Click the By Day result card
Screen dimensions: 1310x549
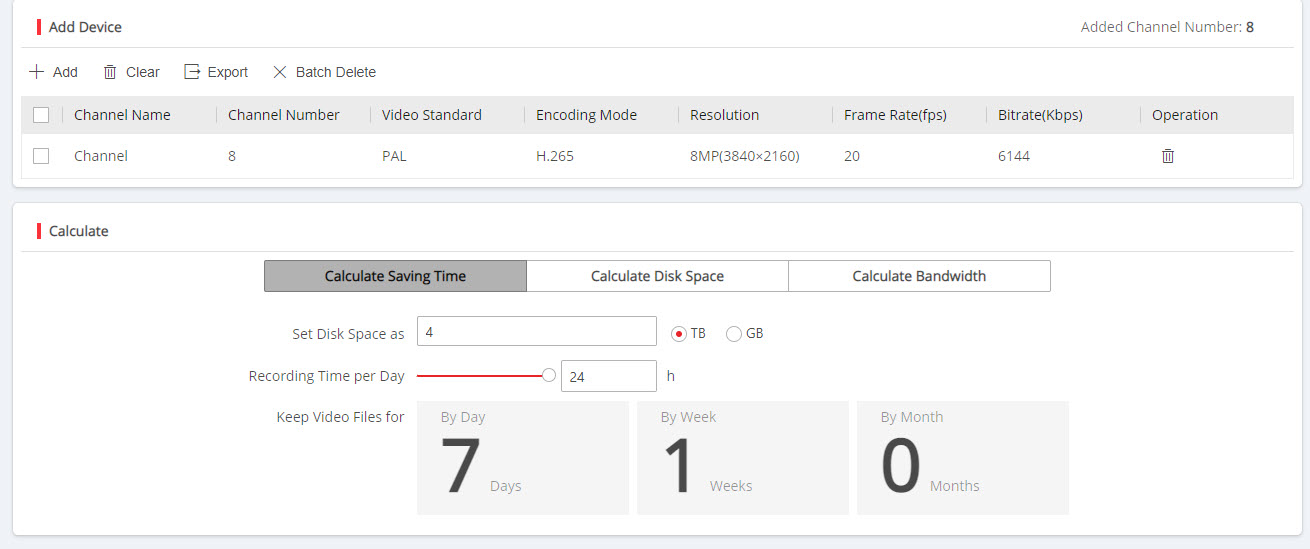click(522, 458)
